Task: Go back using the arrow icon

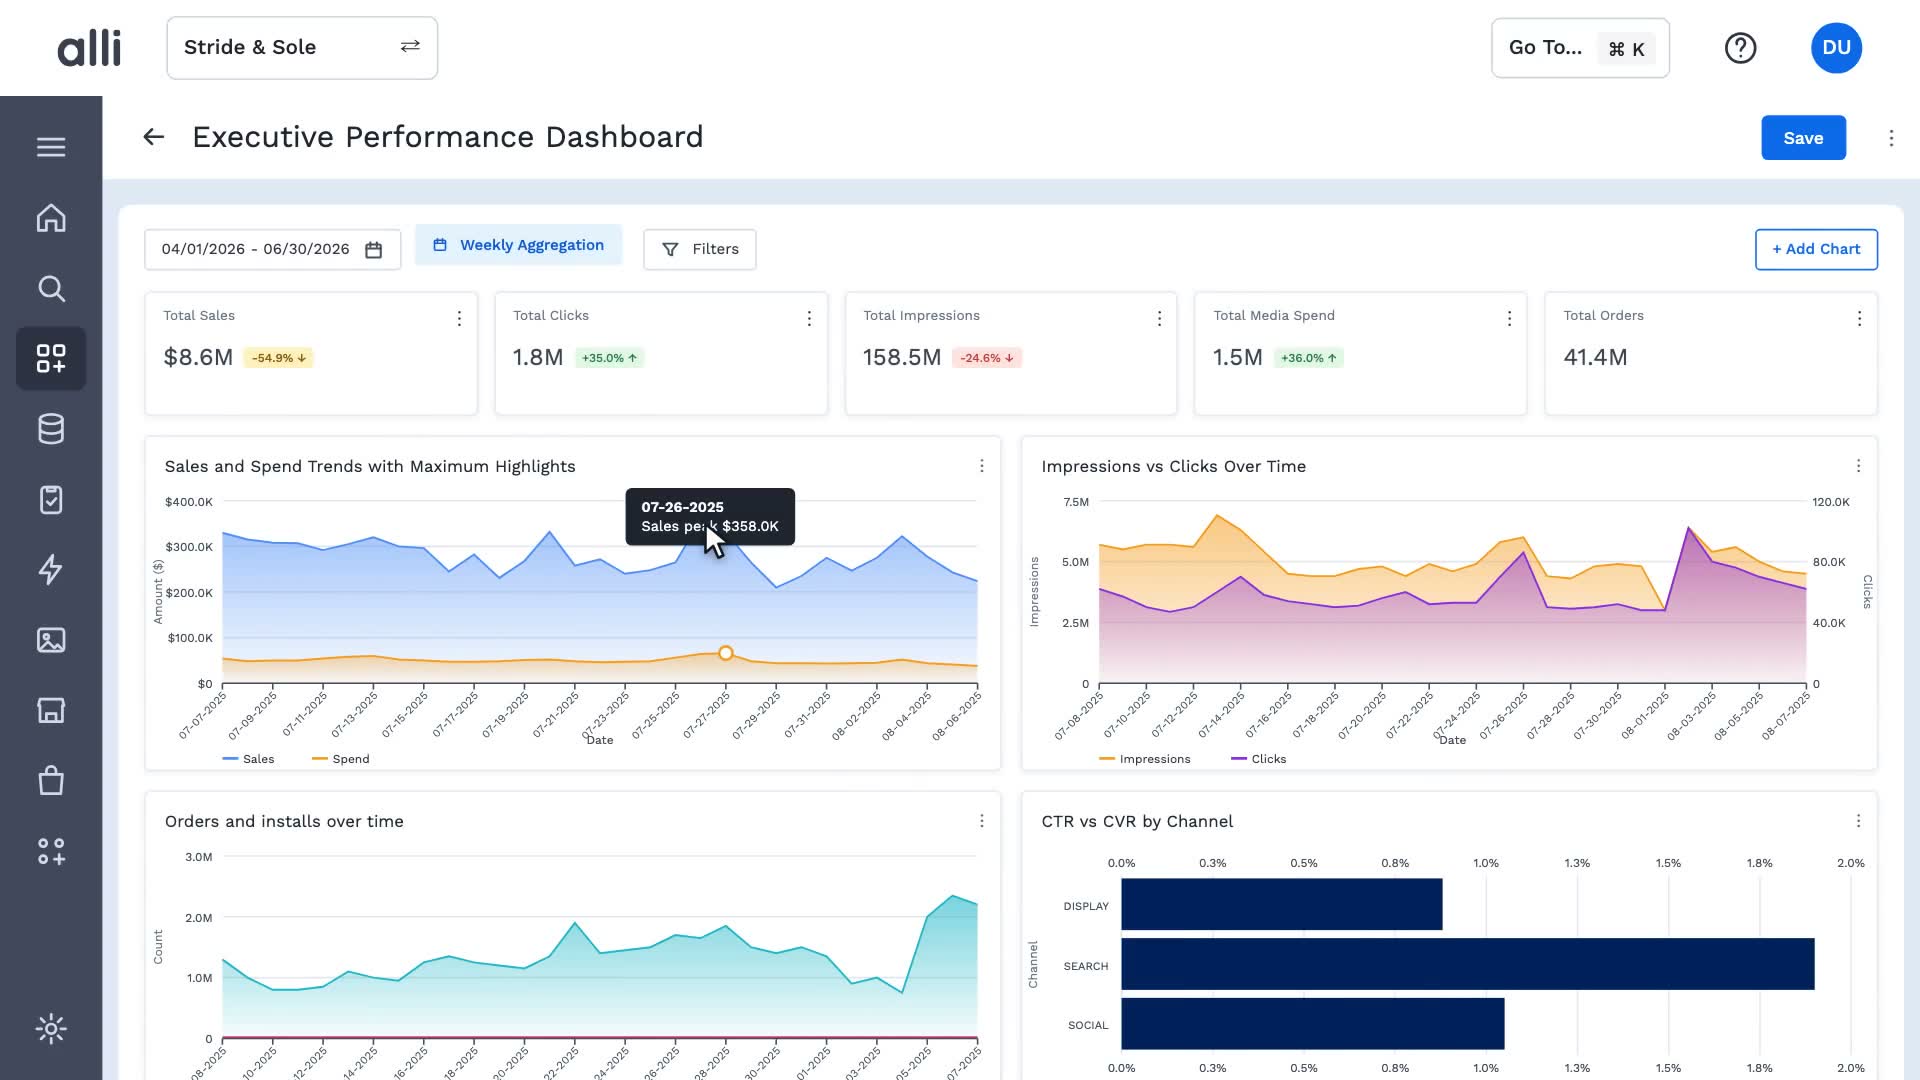Action: [x=153, y=137]
